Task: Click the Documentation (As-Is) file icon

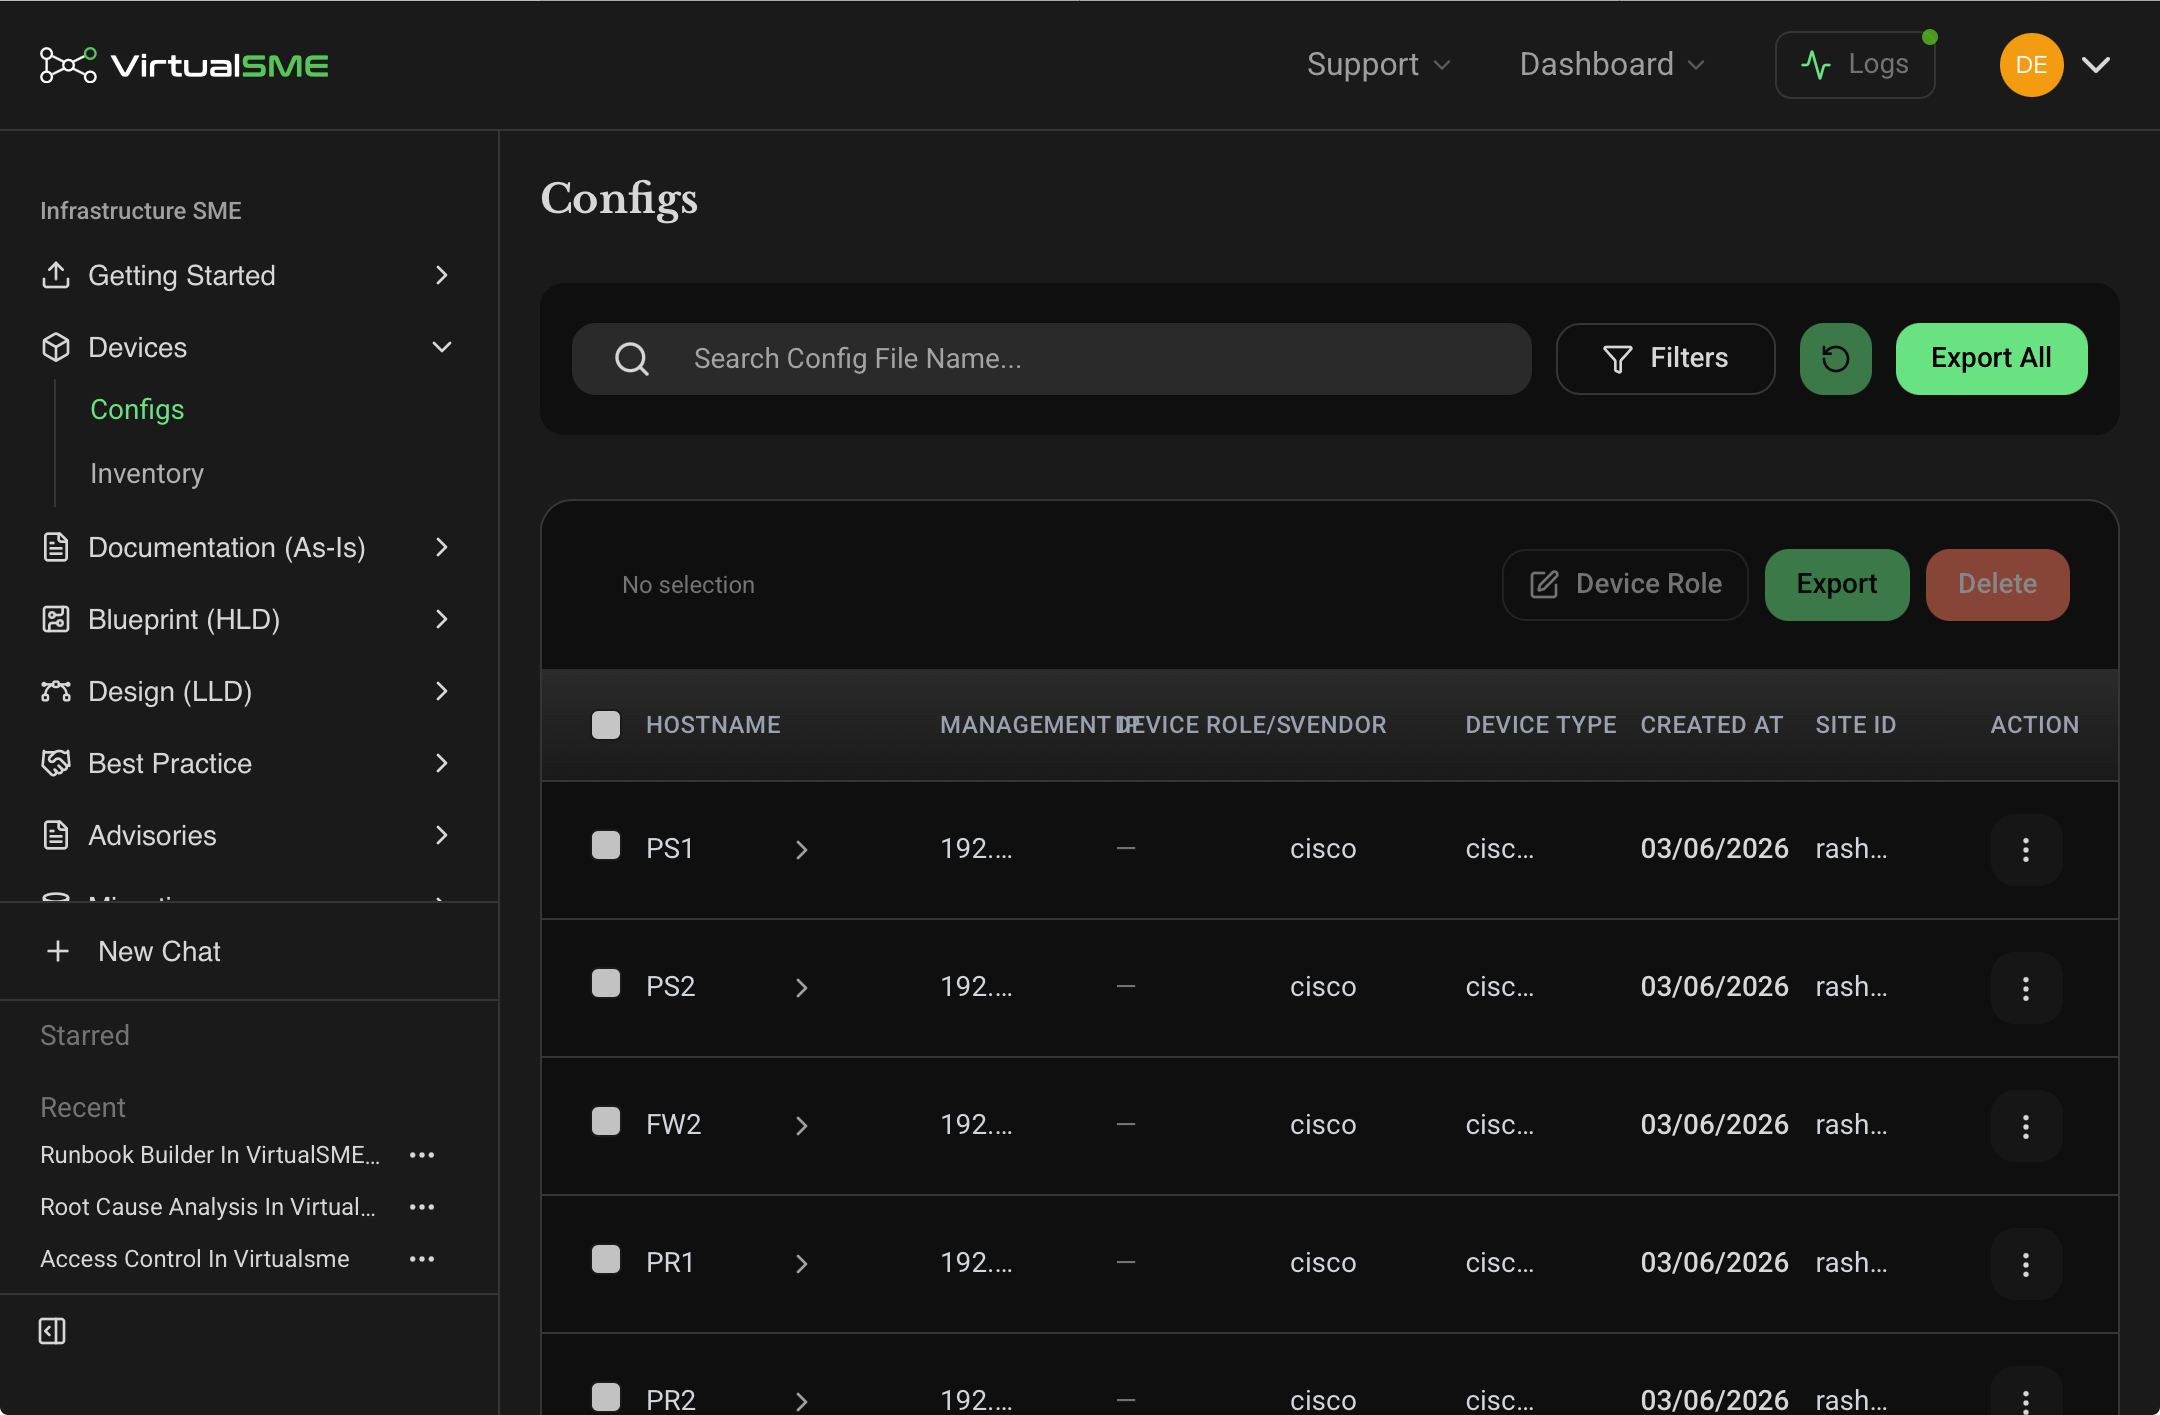Action: point(56,547)
